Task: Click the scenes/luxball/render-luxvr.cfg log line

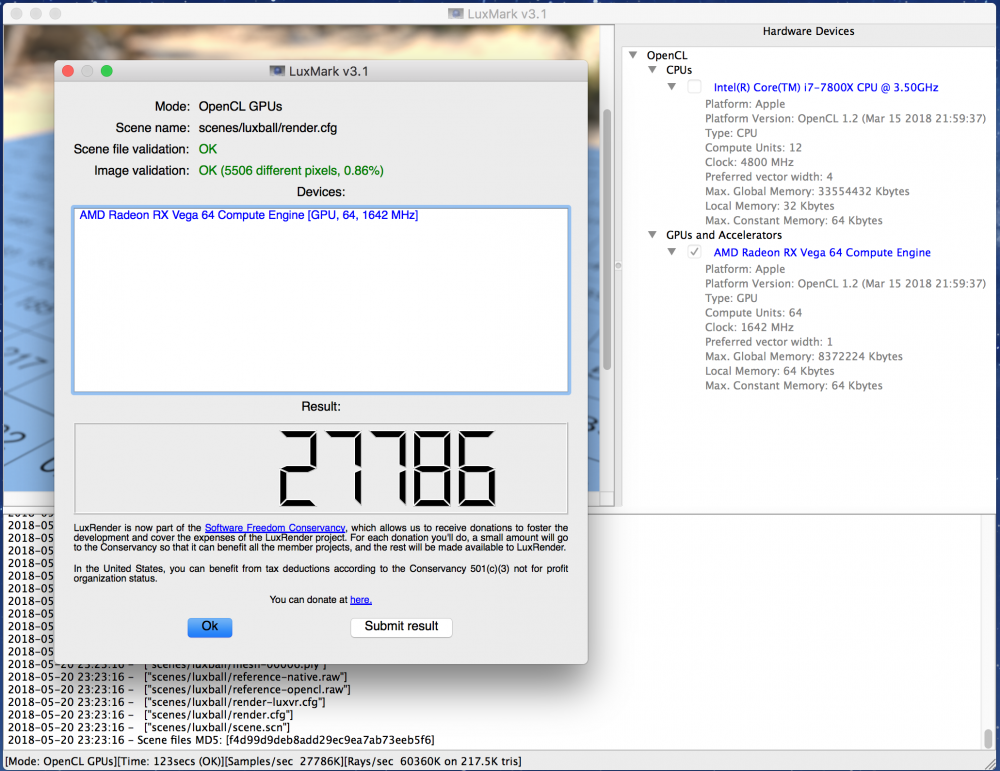Action: [x=166, y=702]
